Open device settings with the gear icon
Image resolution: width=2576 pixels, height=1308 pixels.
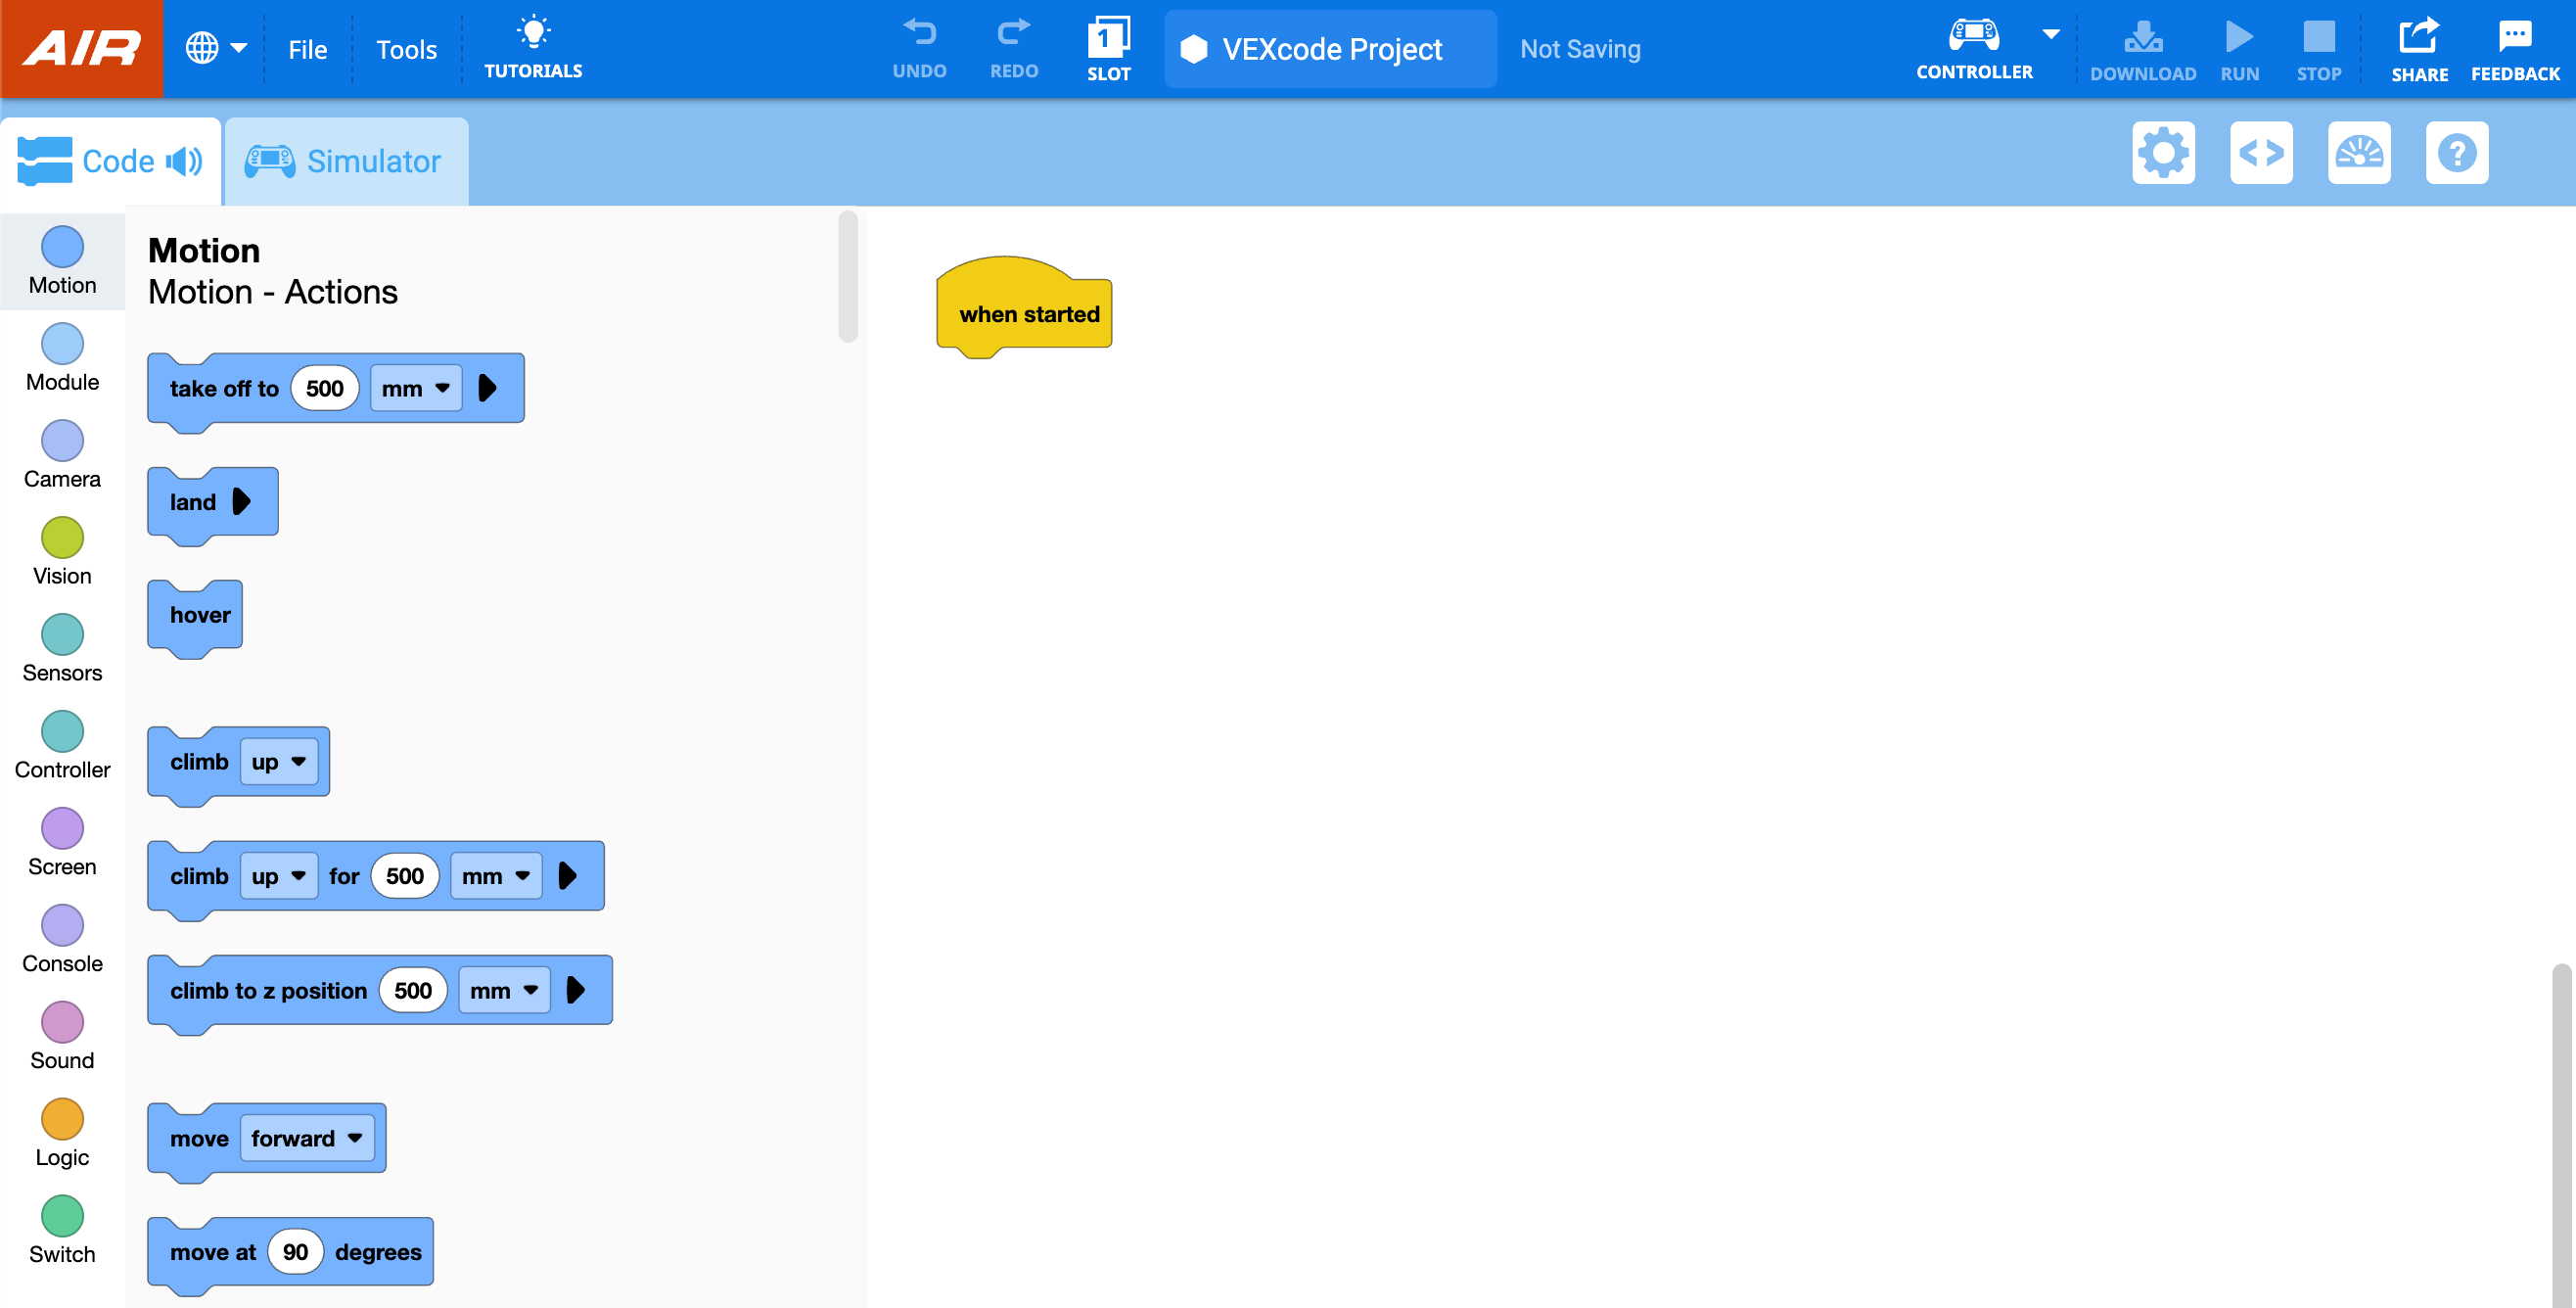[2164, 153]
